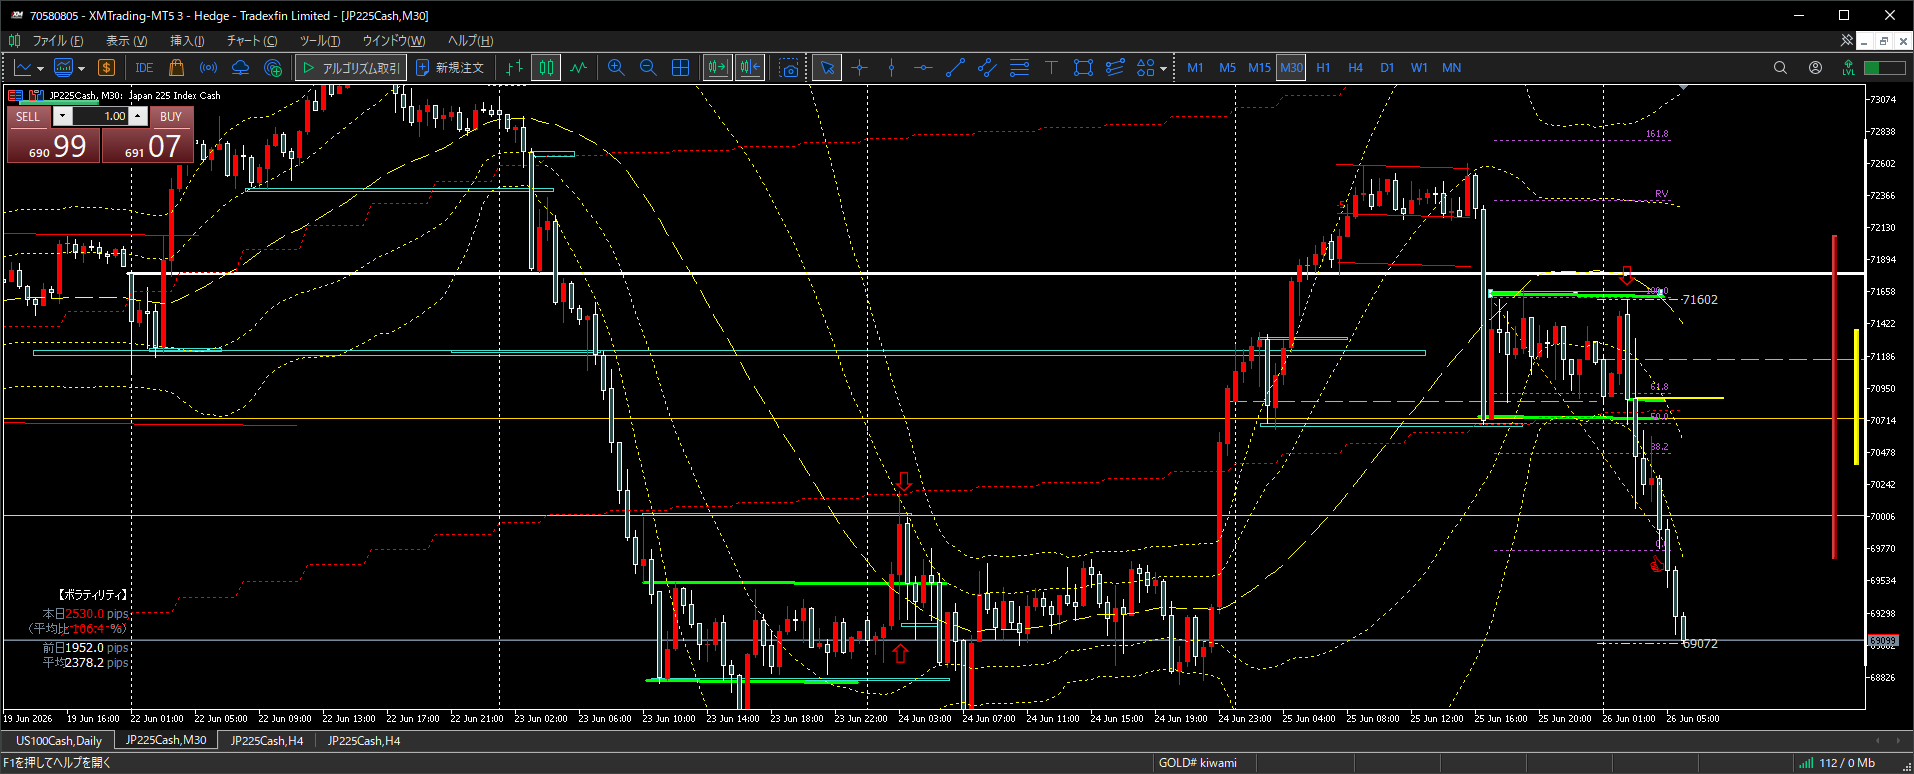The image size is (1914, 774).
Task: Expand the shapes objects dropdown arrow
Action: [1163, 69]
